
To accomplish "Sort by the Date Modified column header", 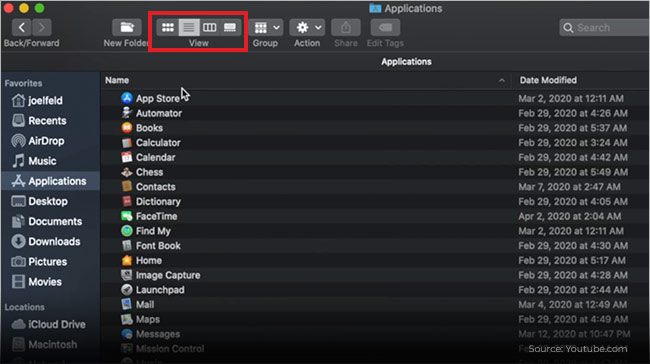I will [548, 80].
